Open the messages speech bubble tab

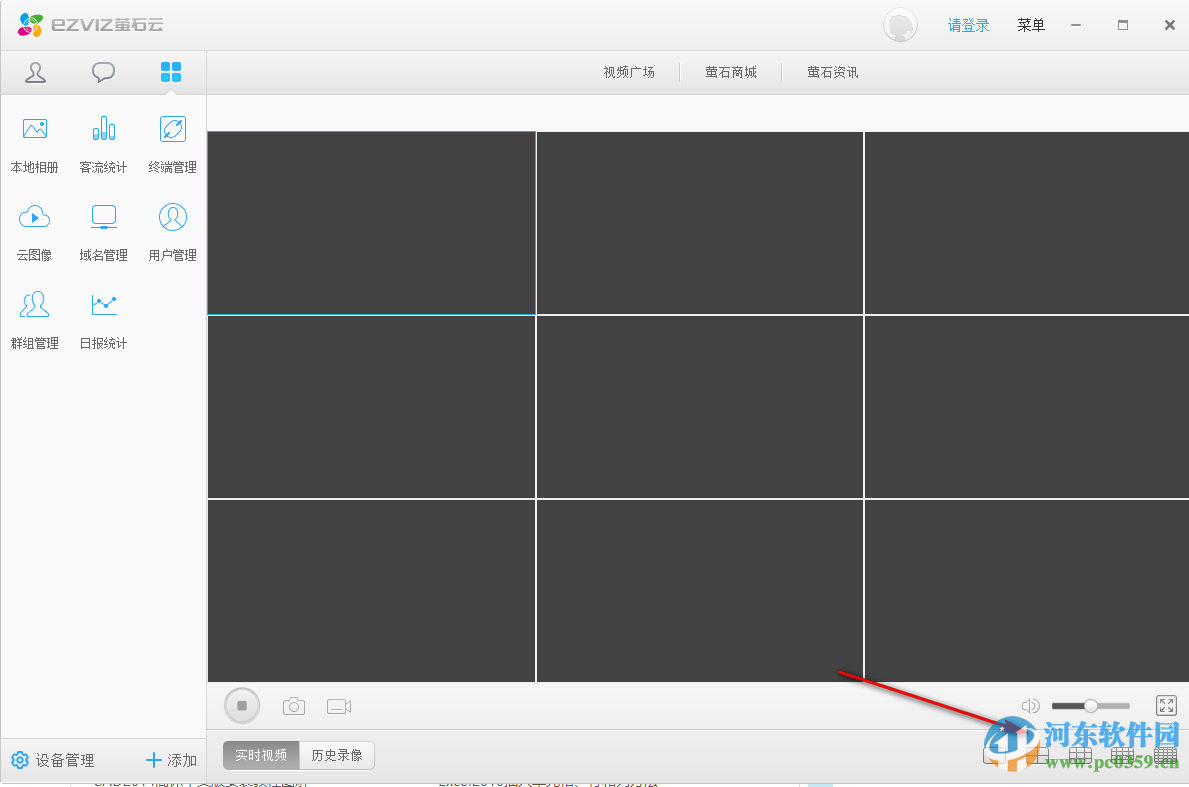pos(103,73)
